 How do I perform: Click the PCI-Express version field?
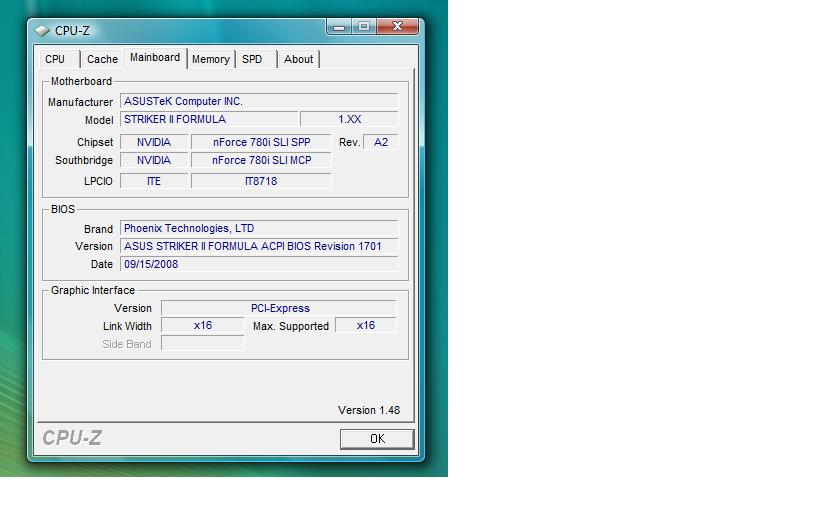point(279,308)
